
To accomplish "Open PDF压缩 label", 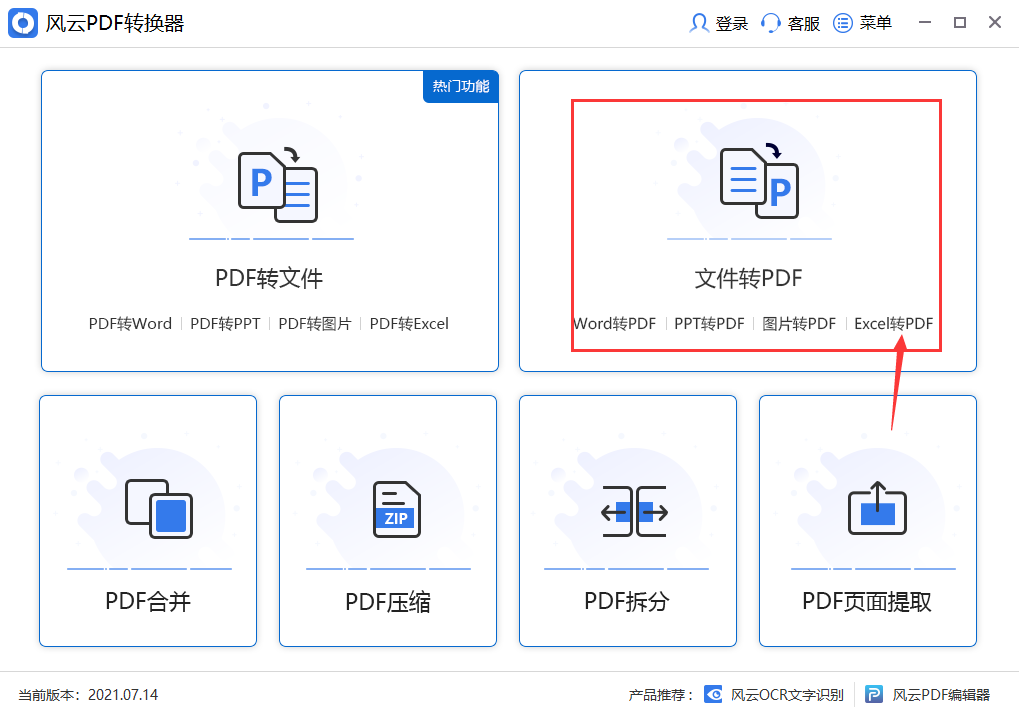I will click(388, 602).
